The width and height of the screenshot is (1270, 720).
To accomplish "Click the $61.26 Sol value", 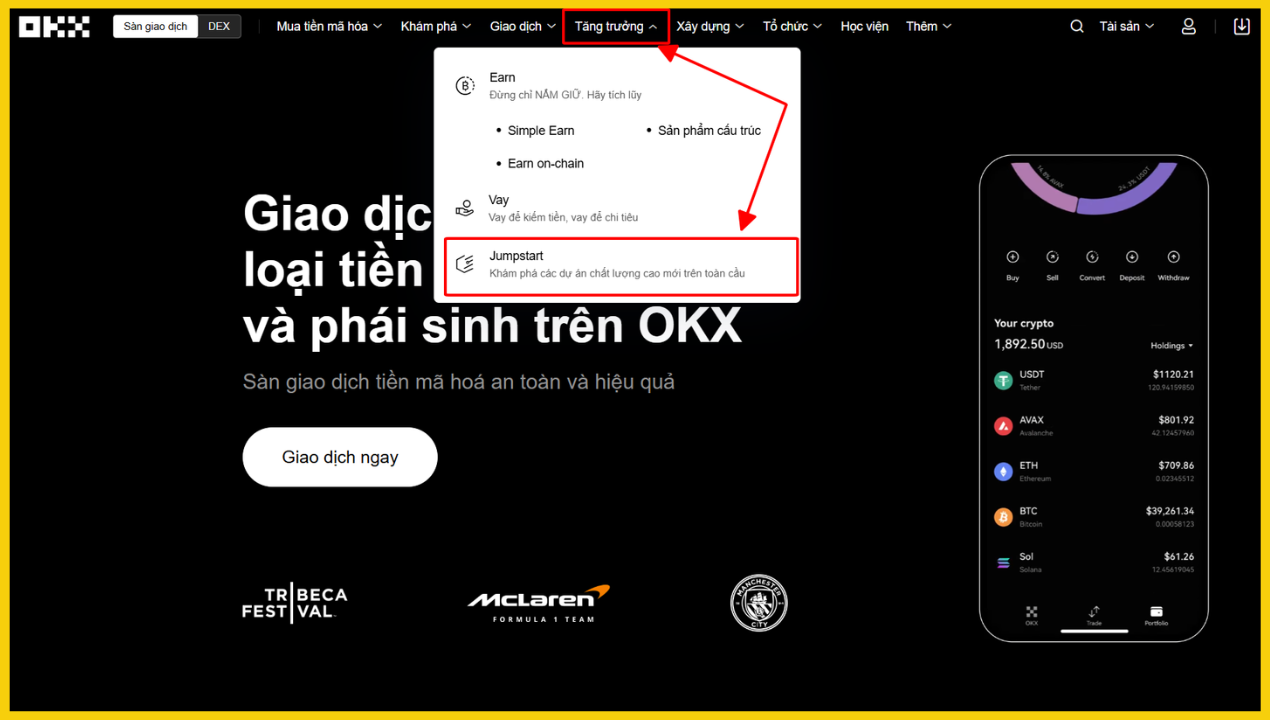I will point(1179,557).
